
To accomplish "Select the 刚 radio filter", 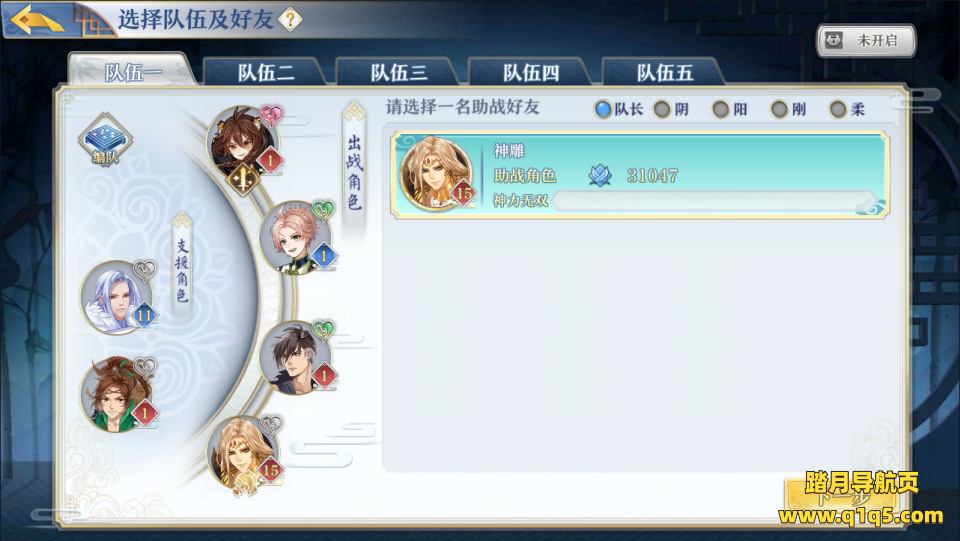I will tap(788, 109).
